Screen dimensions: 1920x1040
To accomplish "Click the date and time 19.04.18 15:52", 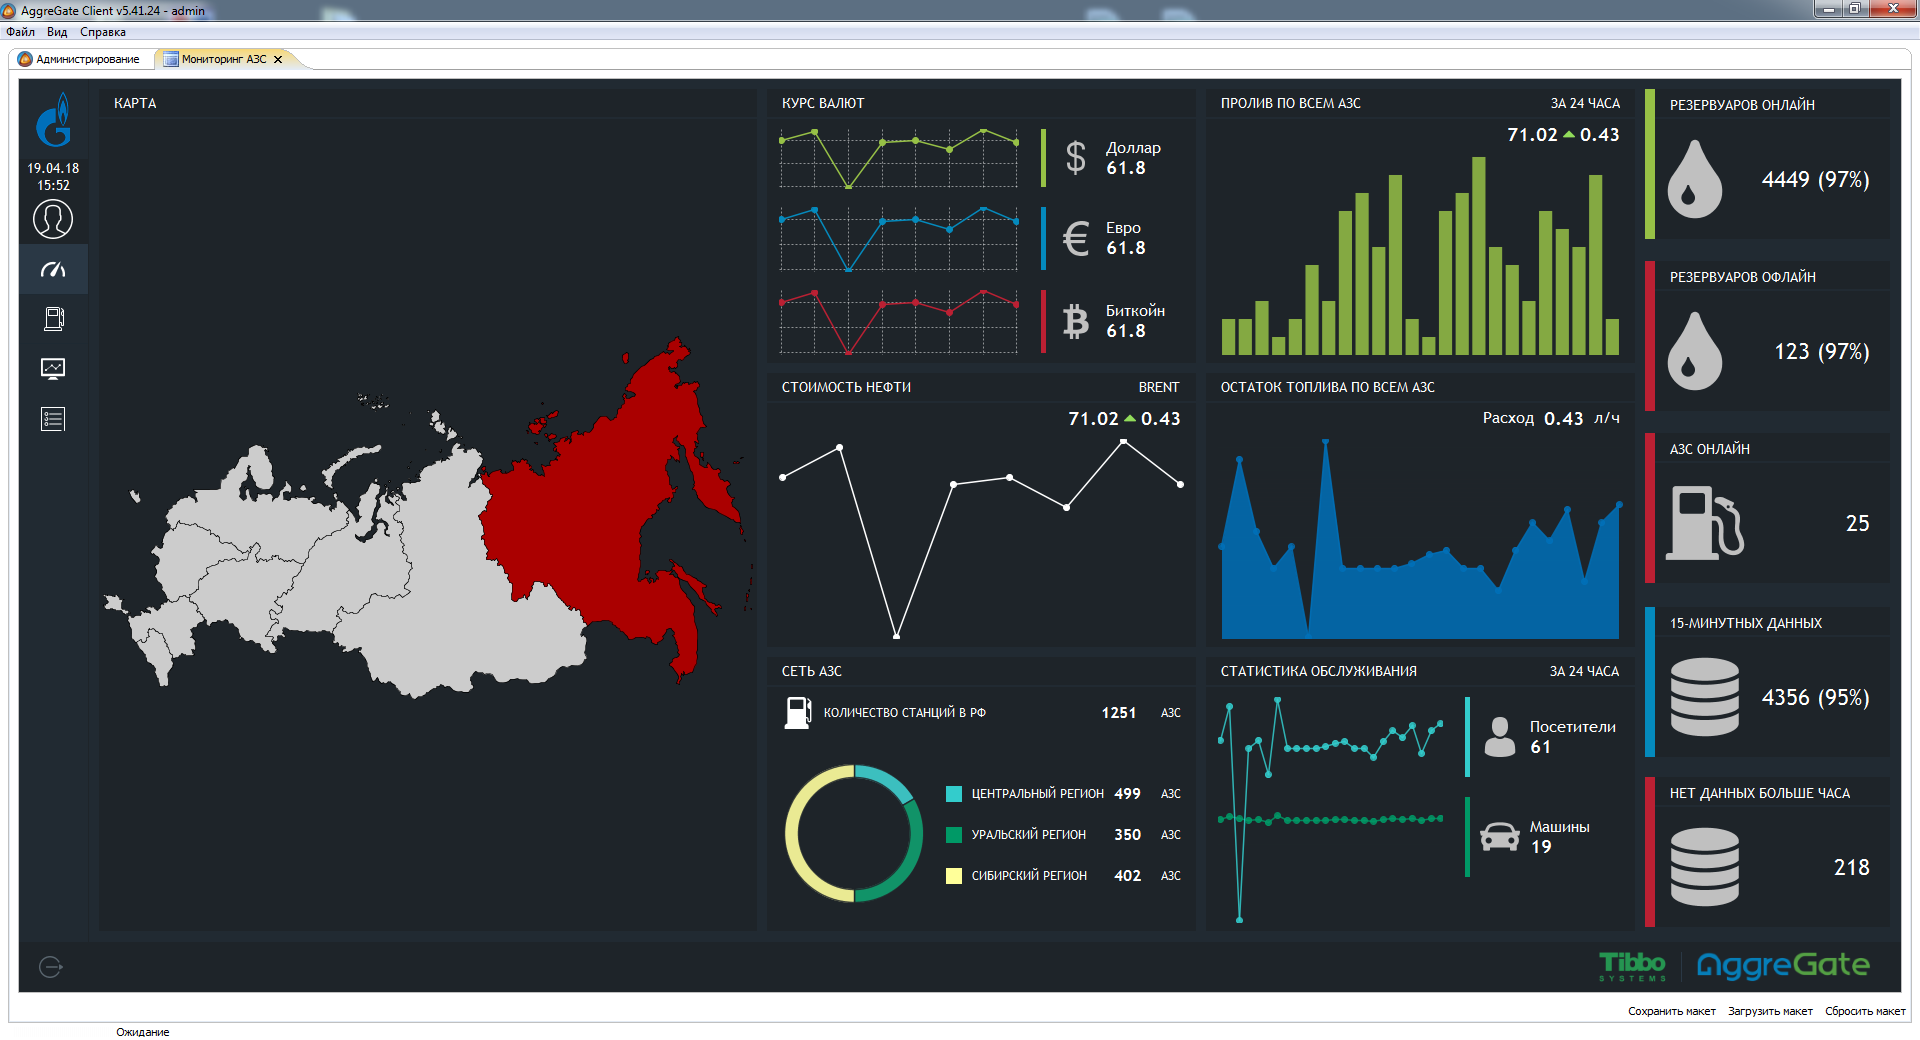I will pyautogui.click(x=53, y=177).
